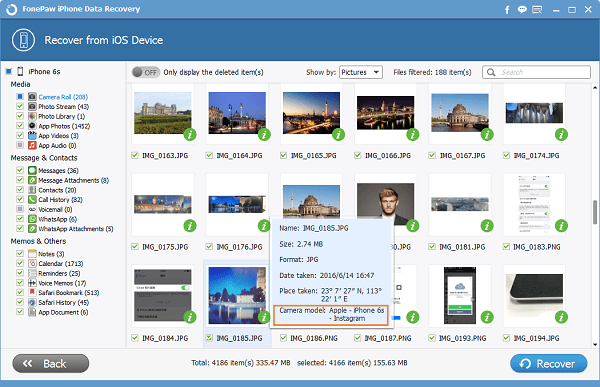The height and width of the screenshot is (387, 600).
Task: Select App Document (6) category
Action: point(63,312)
